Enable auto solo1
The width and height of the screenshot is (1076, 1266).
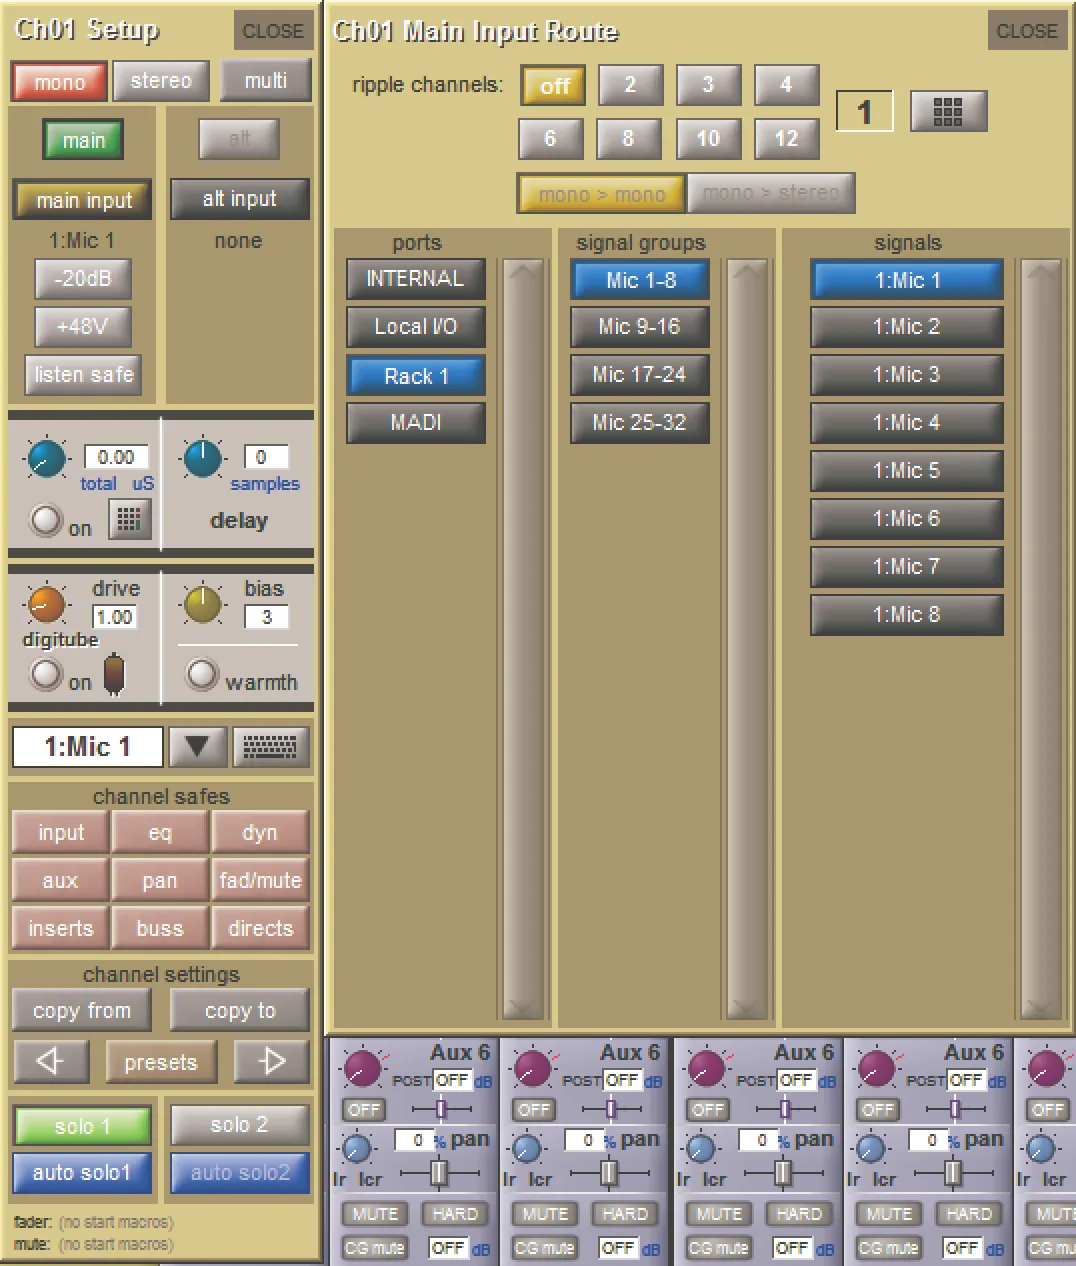(82, 1173)
